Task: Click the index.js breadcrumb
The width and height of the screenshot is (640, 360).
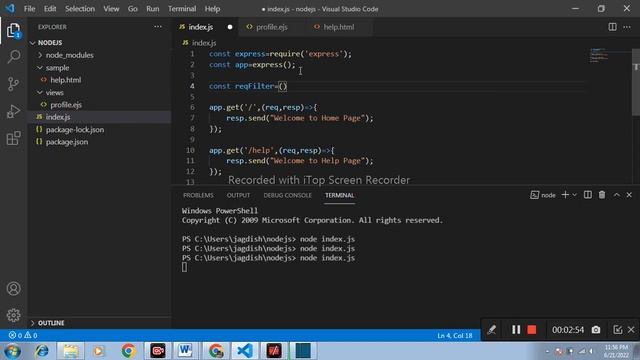Action: [200, 43]
